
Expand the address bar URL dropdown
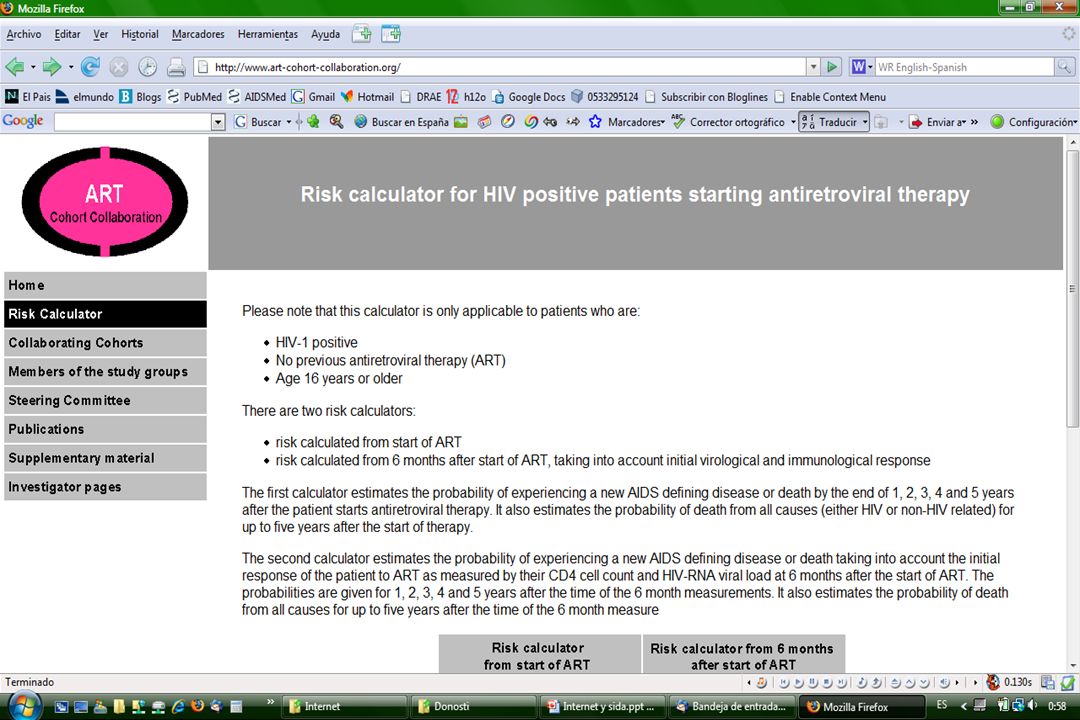[x=813, y=67]
